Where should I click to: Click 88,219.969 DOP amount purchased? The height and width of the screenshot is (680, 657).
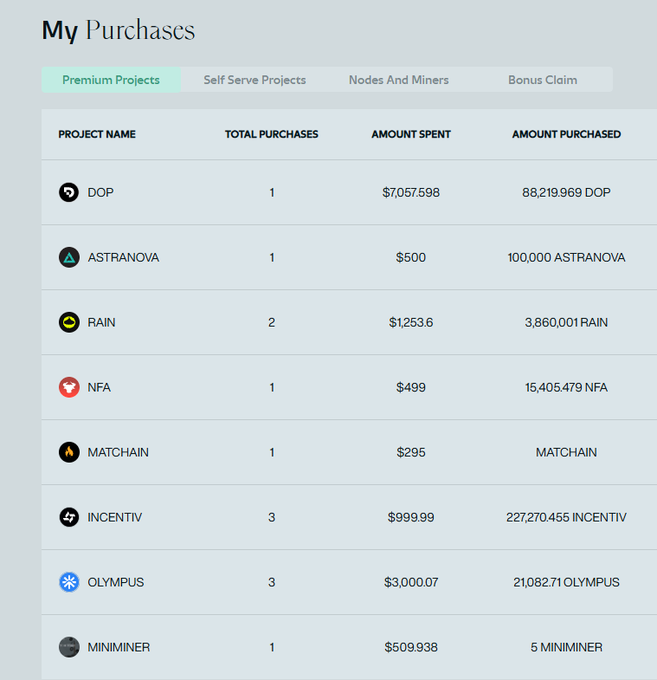[x=566, y=193]
